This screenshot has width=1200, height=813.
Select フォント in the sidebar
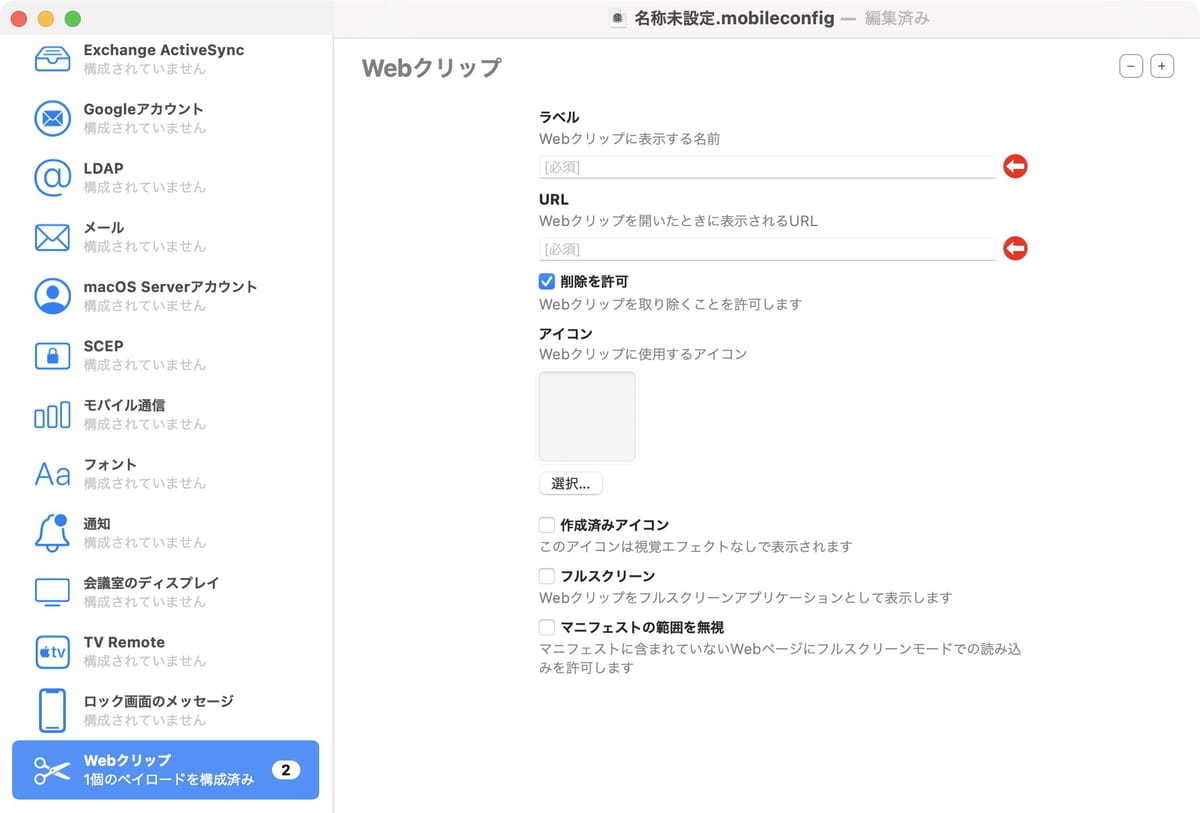click(166, 474)
